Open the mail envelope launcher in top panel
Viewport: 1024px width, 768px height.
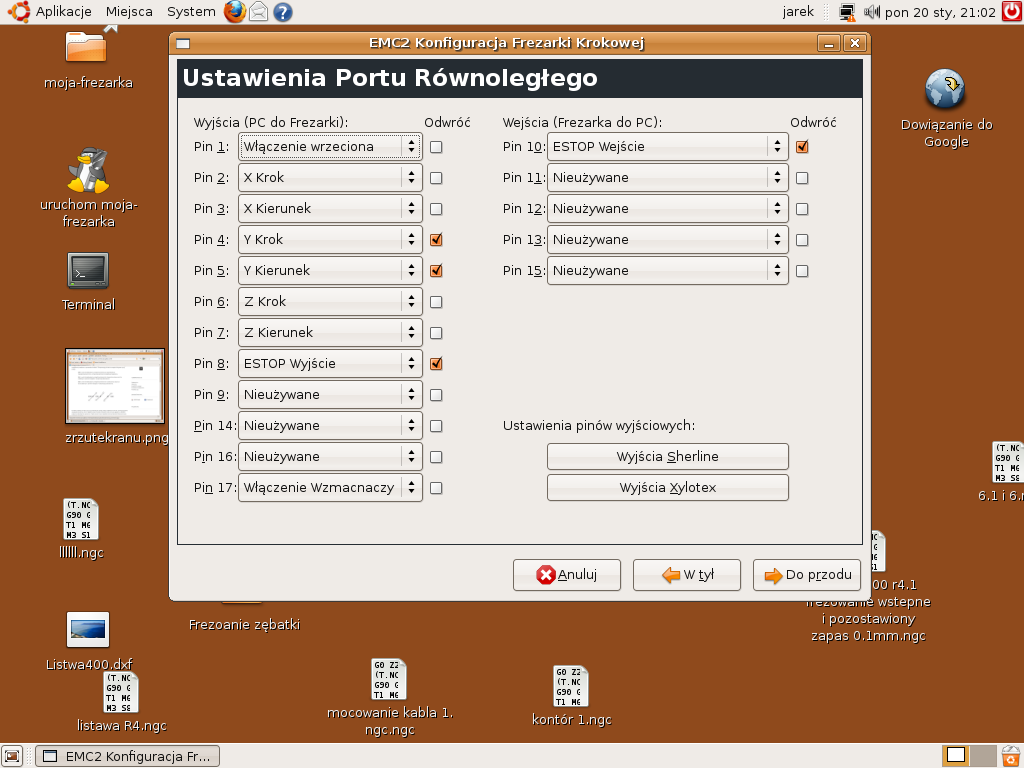pos(259,12)
